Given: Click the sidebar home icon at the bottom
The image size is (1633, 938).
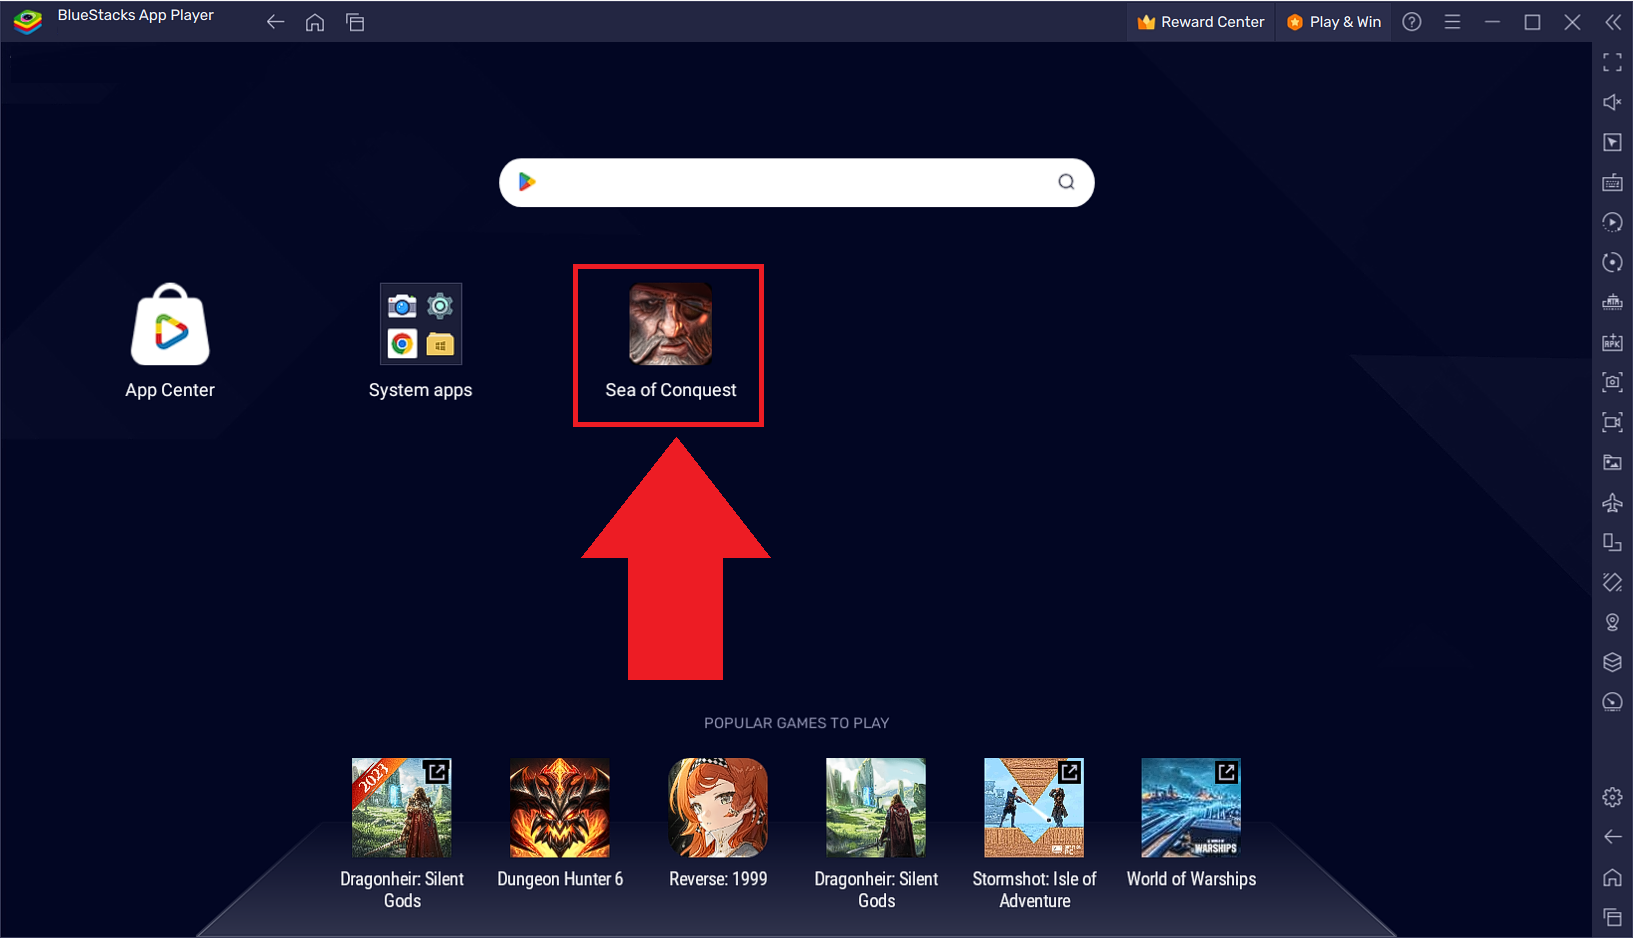Looking at the screenshot, I should [1612, 877].
